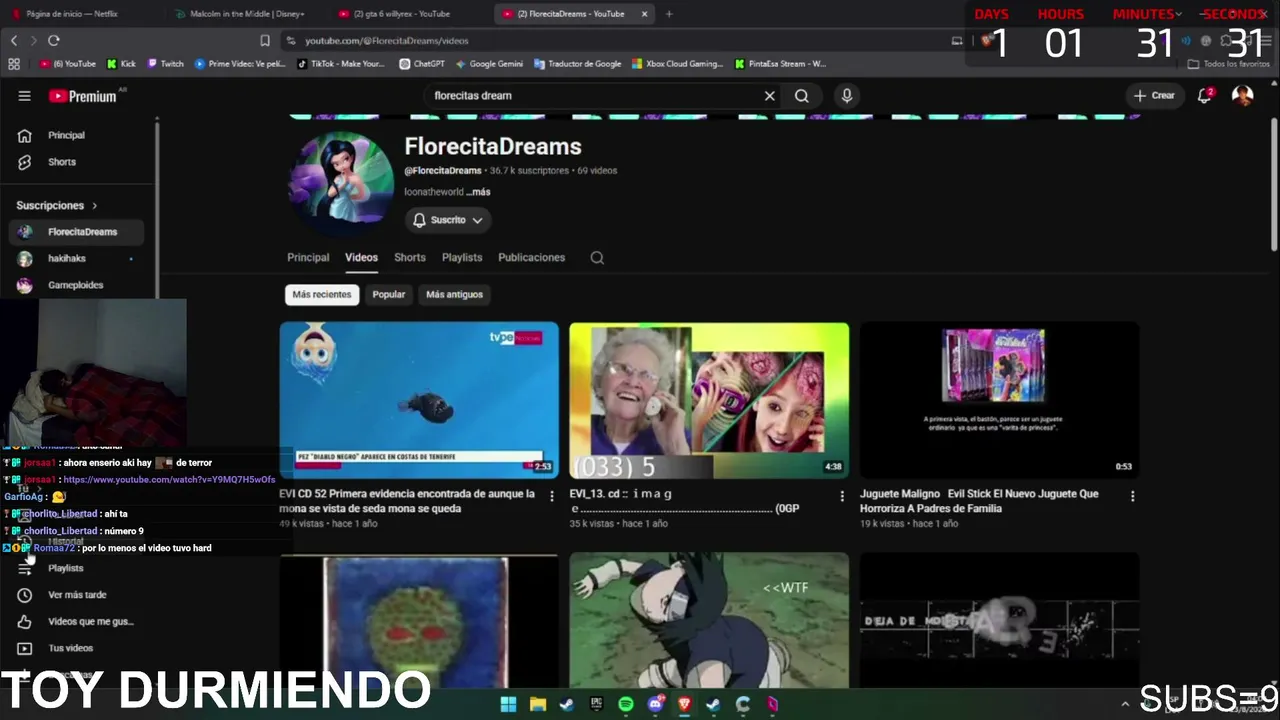
Task: Run search with the magnifier button
Action: (802, 96)
